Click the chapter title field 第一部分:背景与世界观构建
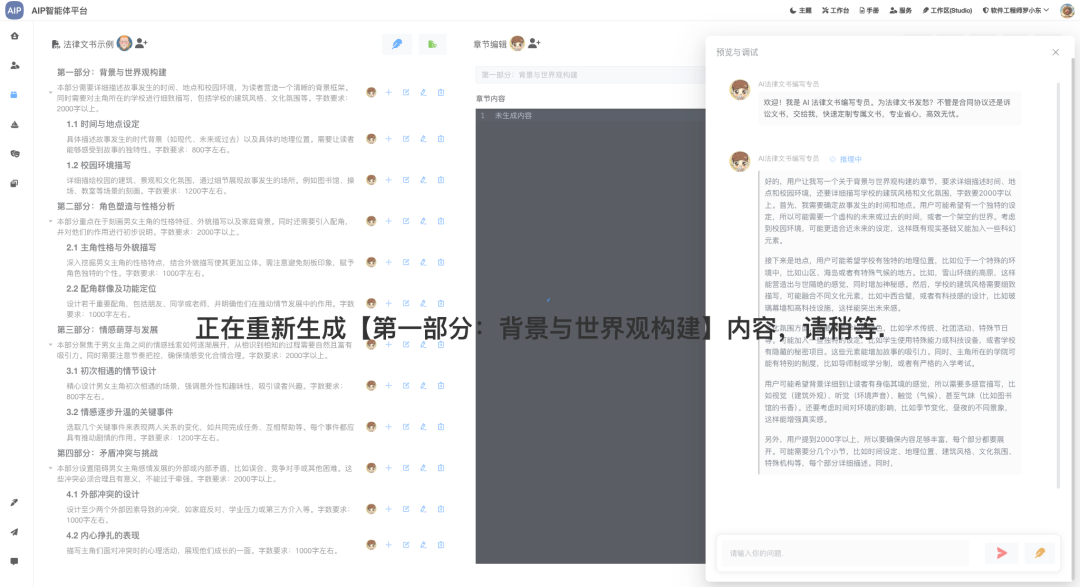 click(590, 74)
